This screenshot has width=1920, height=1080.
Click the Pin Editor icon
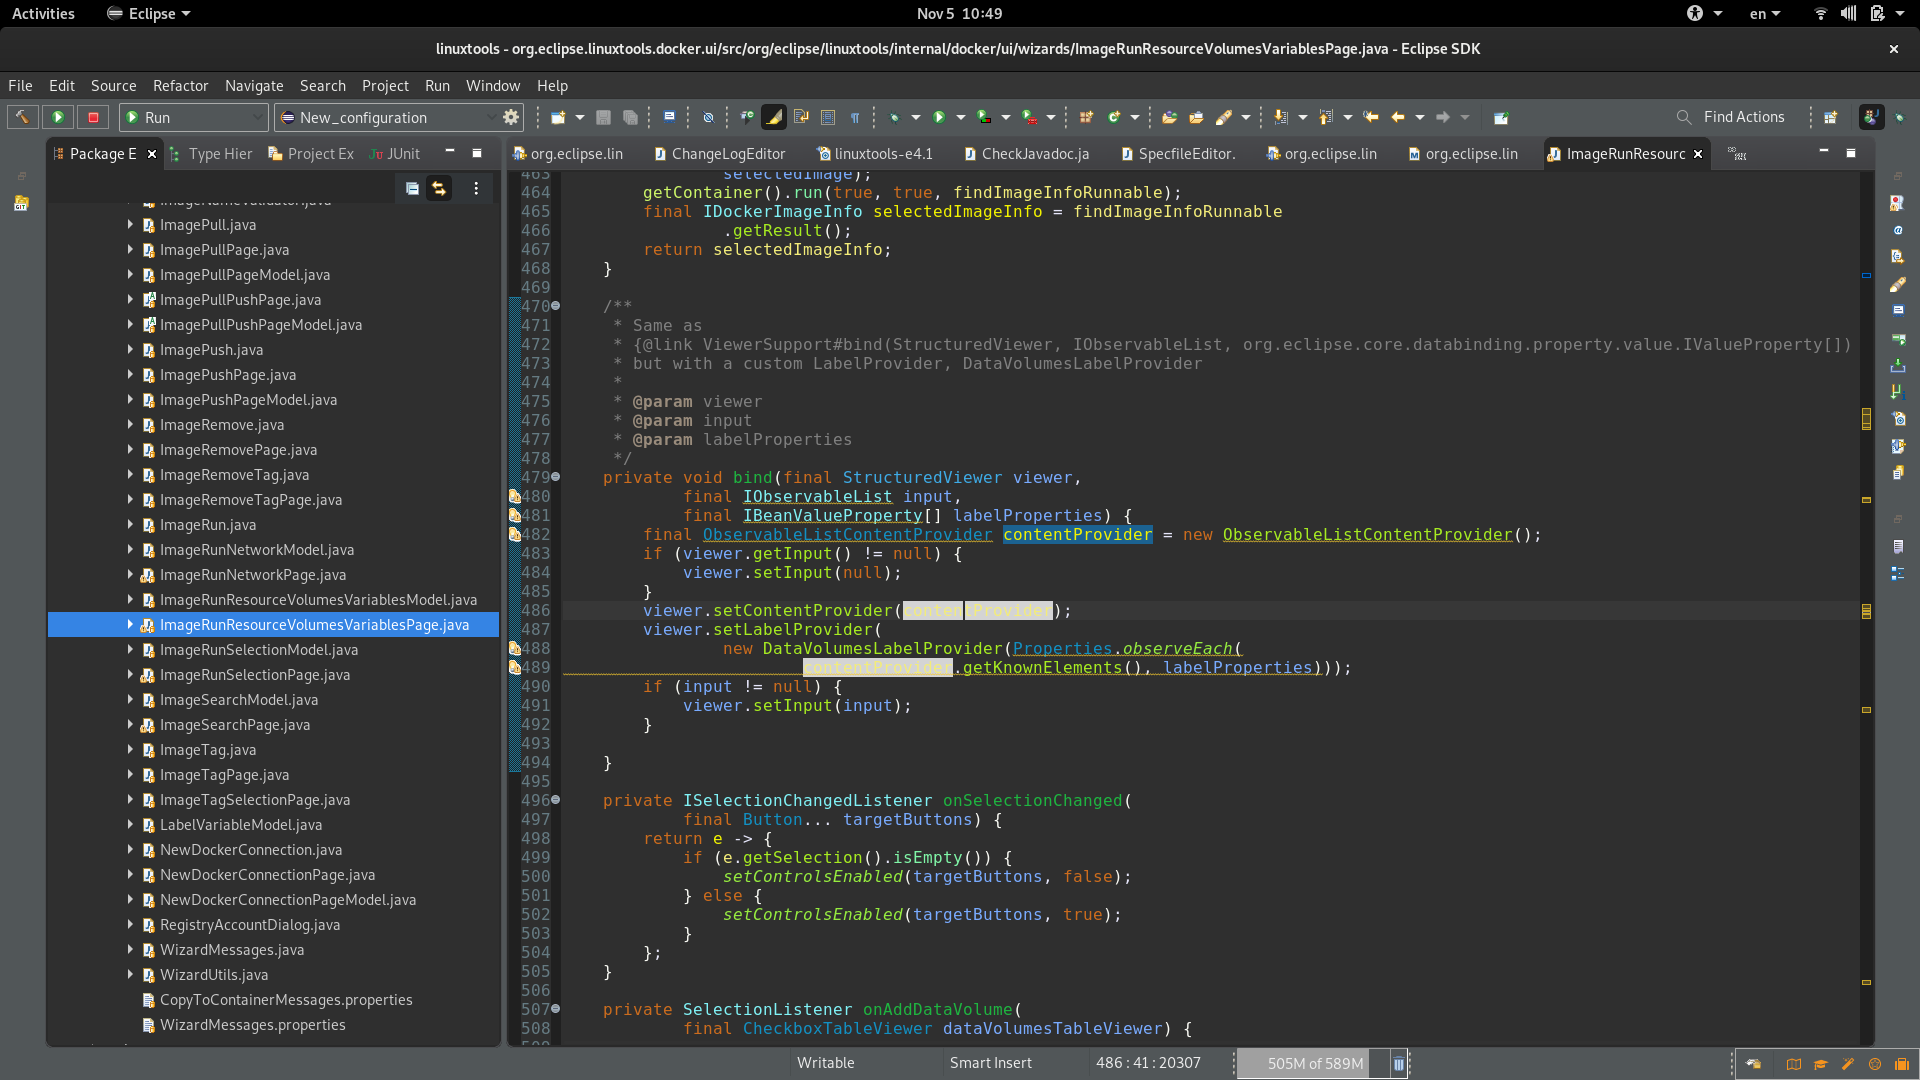click(1500, 117)
